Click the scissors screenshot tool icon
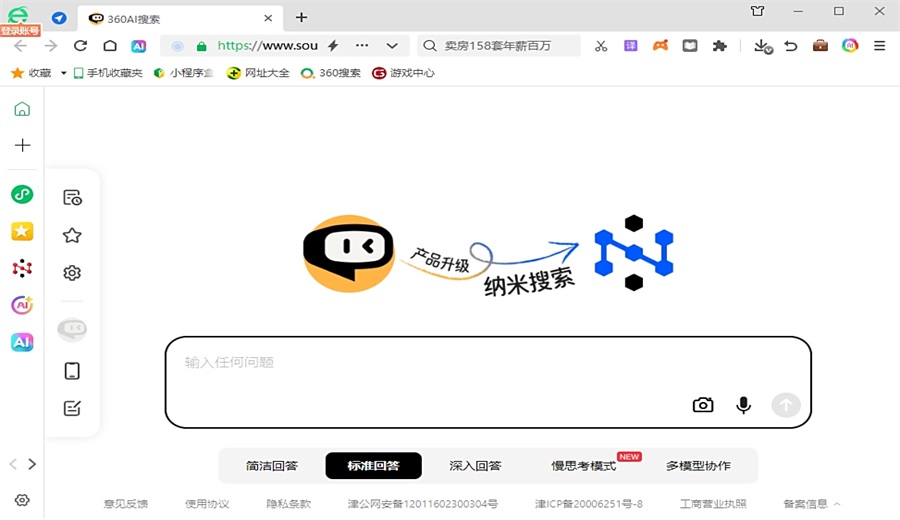 [x=601, y=46]
